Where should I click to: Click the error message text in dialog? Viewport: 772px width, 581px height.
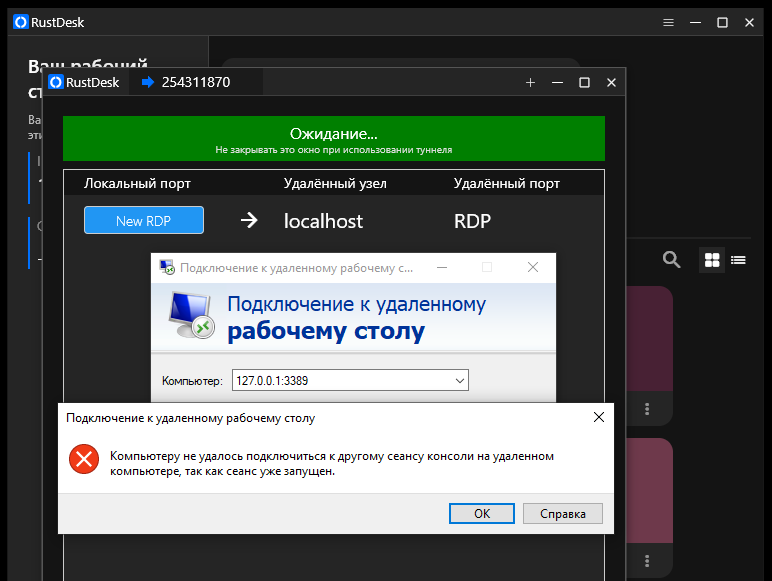(x=332, y=463)
